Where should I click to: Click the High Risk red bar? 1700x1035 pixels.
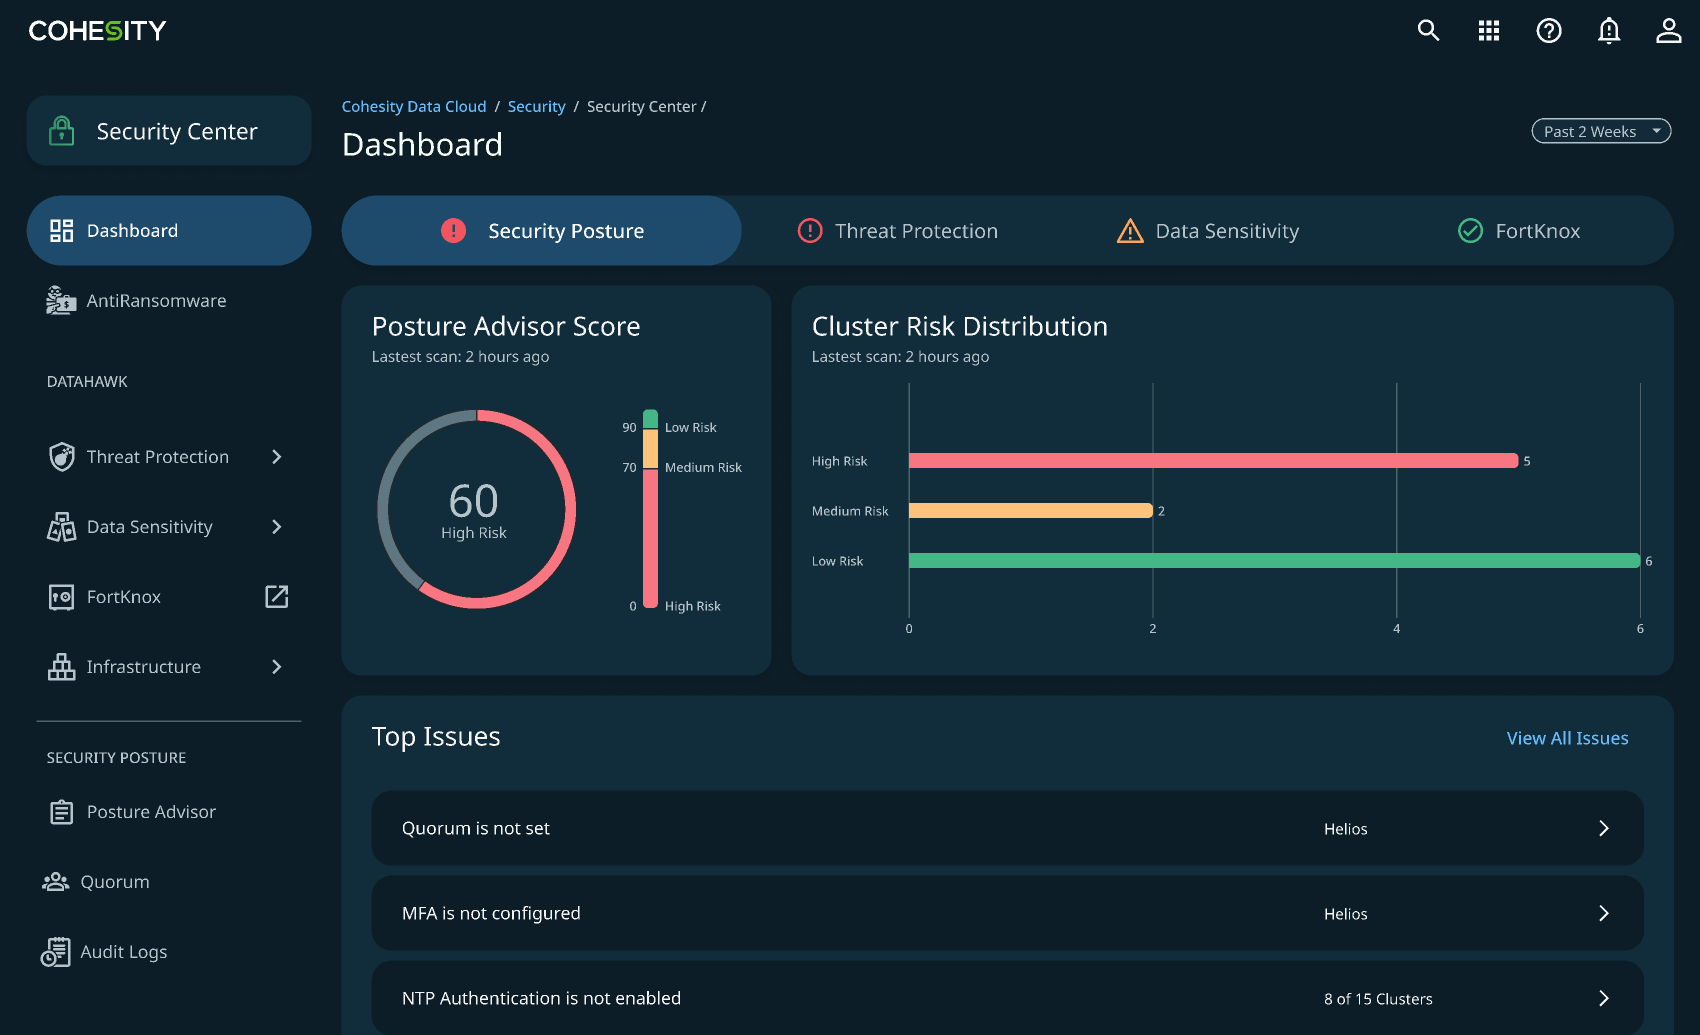point(1213,461)
